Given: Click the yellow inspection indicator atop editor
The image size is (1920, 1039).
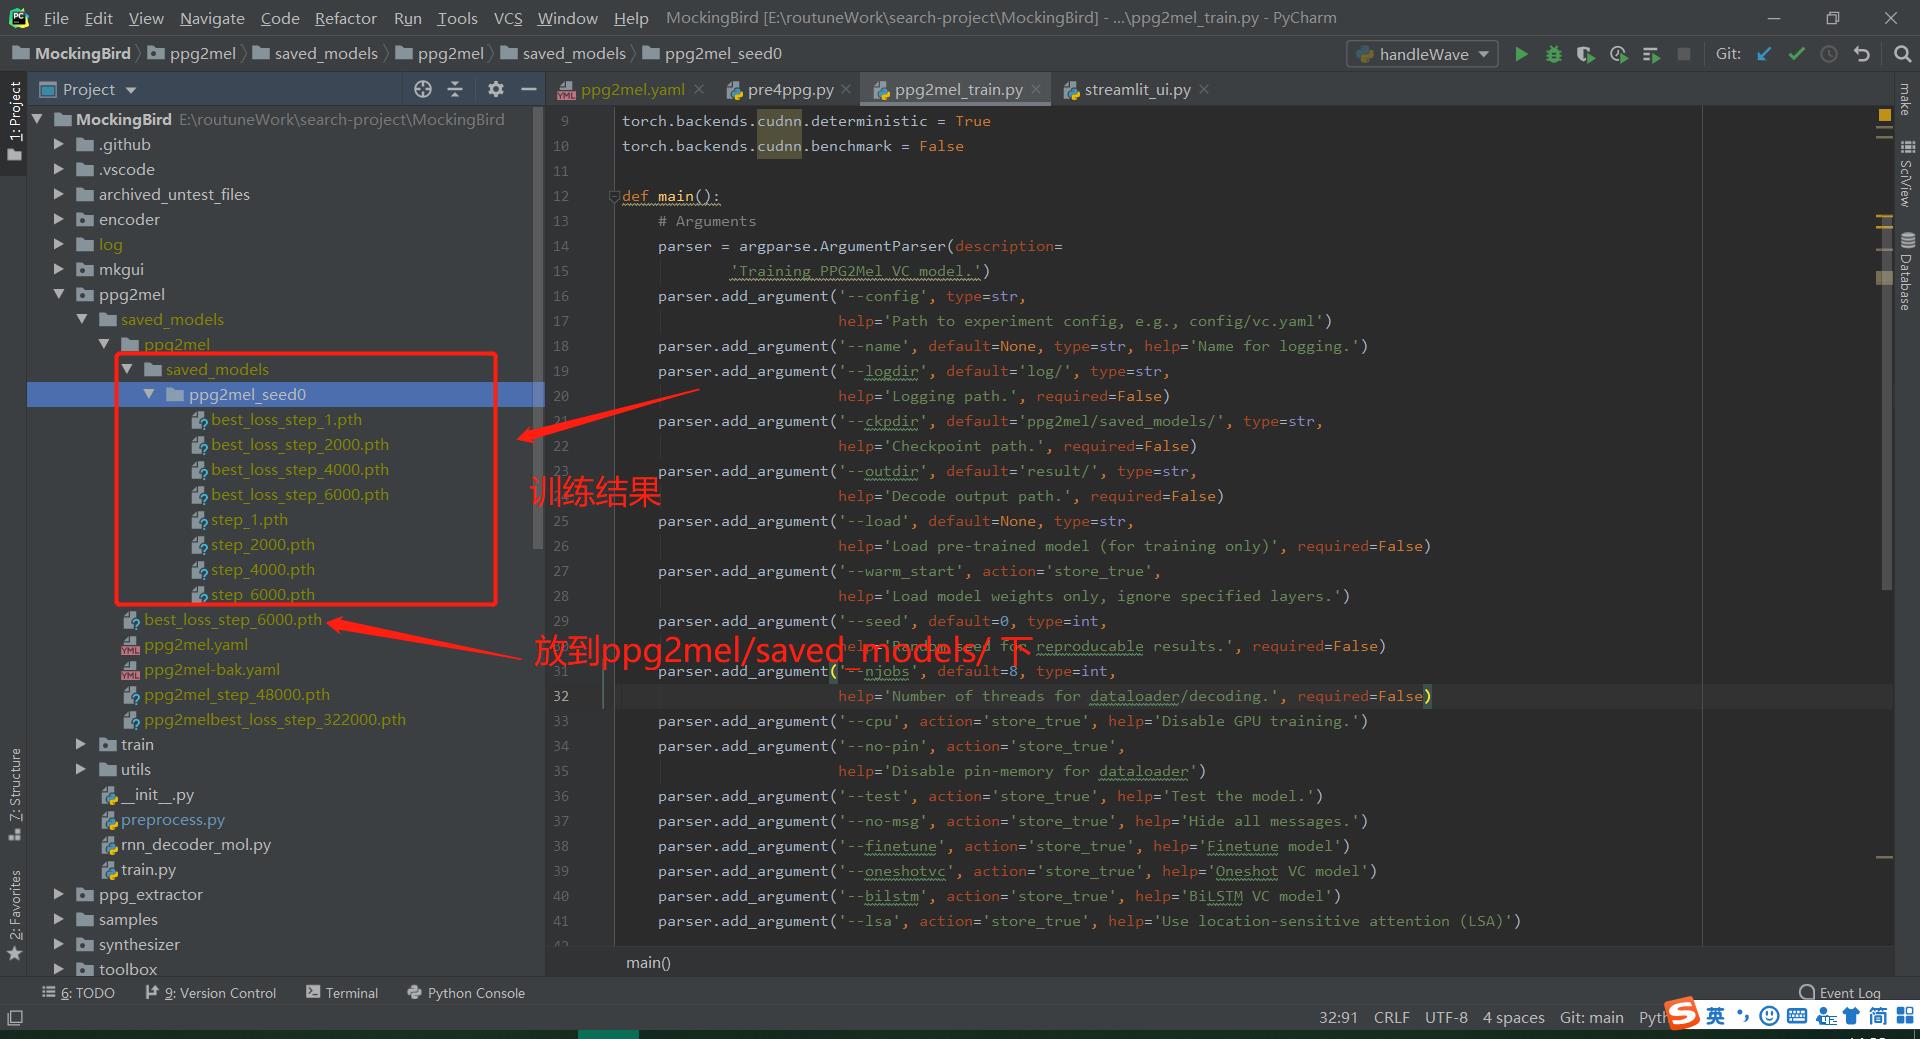Looking at the screenshot, I should tap(1884, 115).
